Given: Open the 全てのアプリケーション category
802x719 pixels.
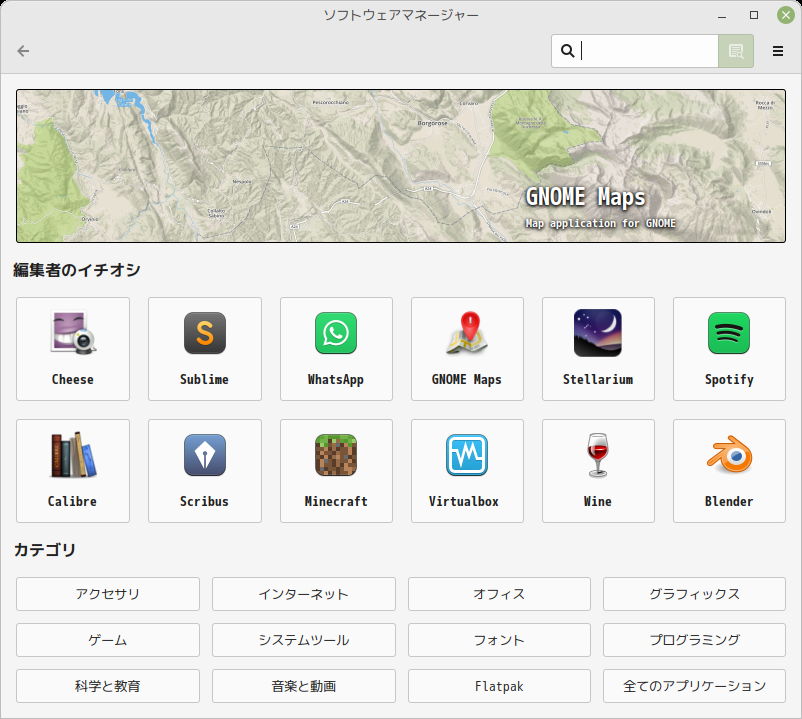Looking at the screenshot, I should (x=694, y=686).
